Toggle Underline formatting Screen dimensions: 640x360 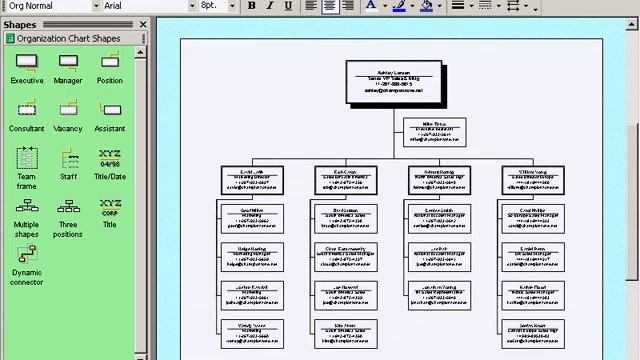288,6
